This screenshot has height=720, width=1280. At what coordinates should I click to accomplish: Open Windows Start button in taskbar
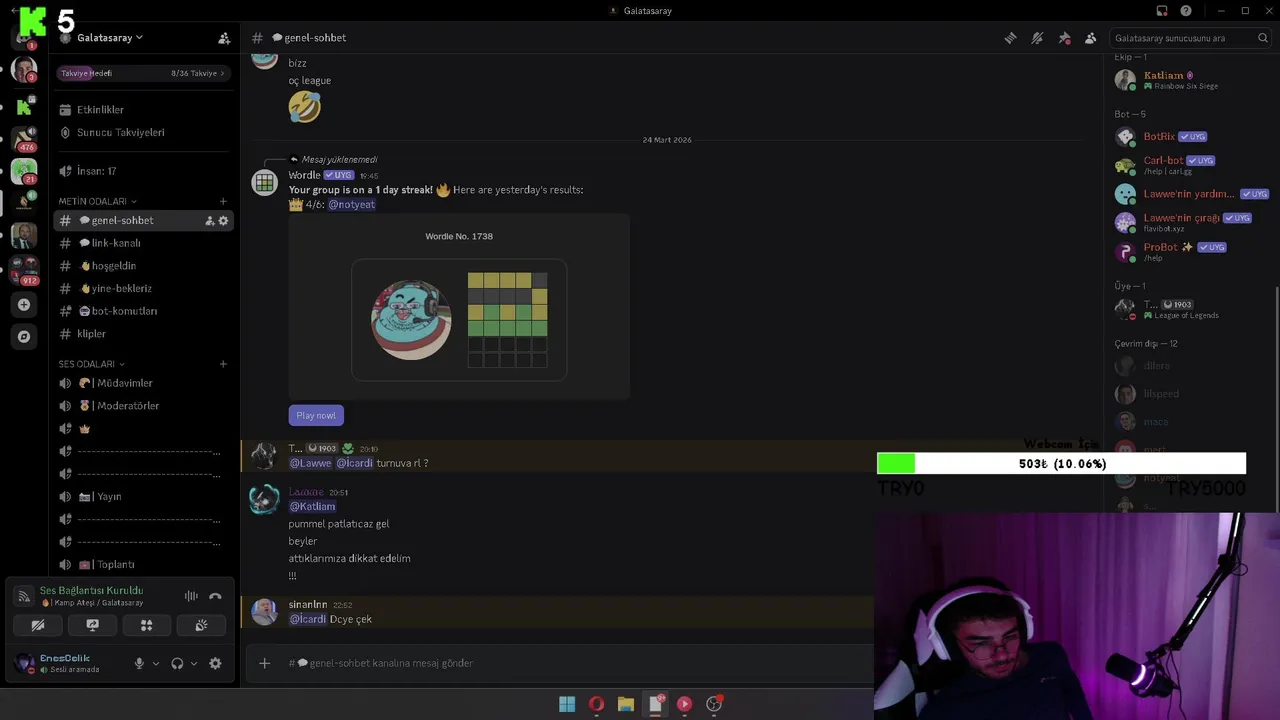point(567,704)
